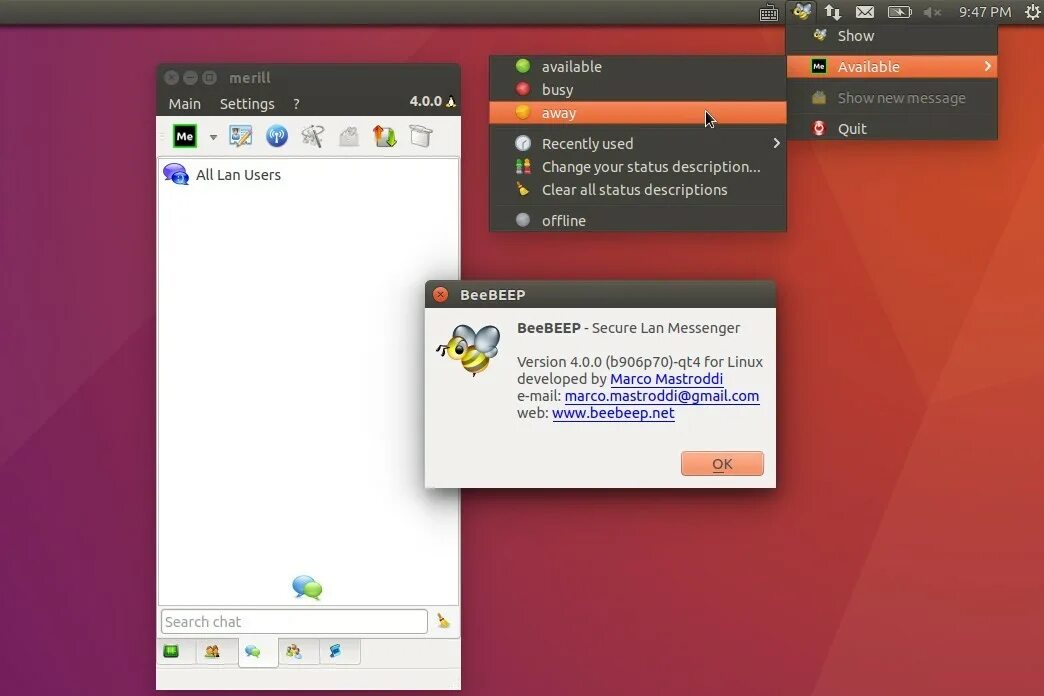The width and height of the screenshot is (1044, 696).
Task: Click OK in the BeeBEEP dialog
Action: 722,464
